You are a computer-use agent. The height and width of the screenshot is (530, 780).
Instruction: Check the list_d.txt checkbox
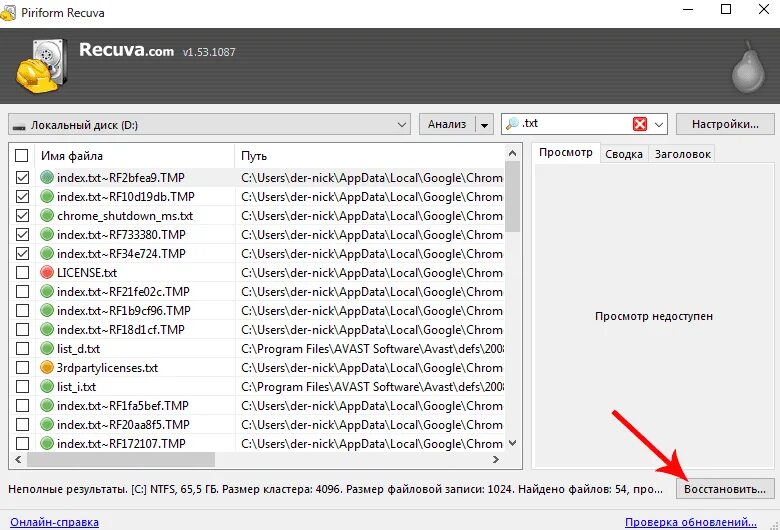click(22, 348)
